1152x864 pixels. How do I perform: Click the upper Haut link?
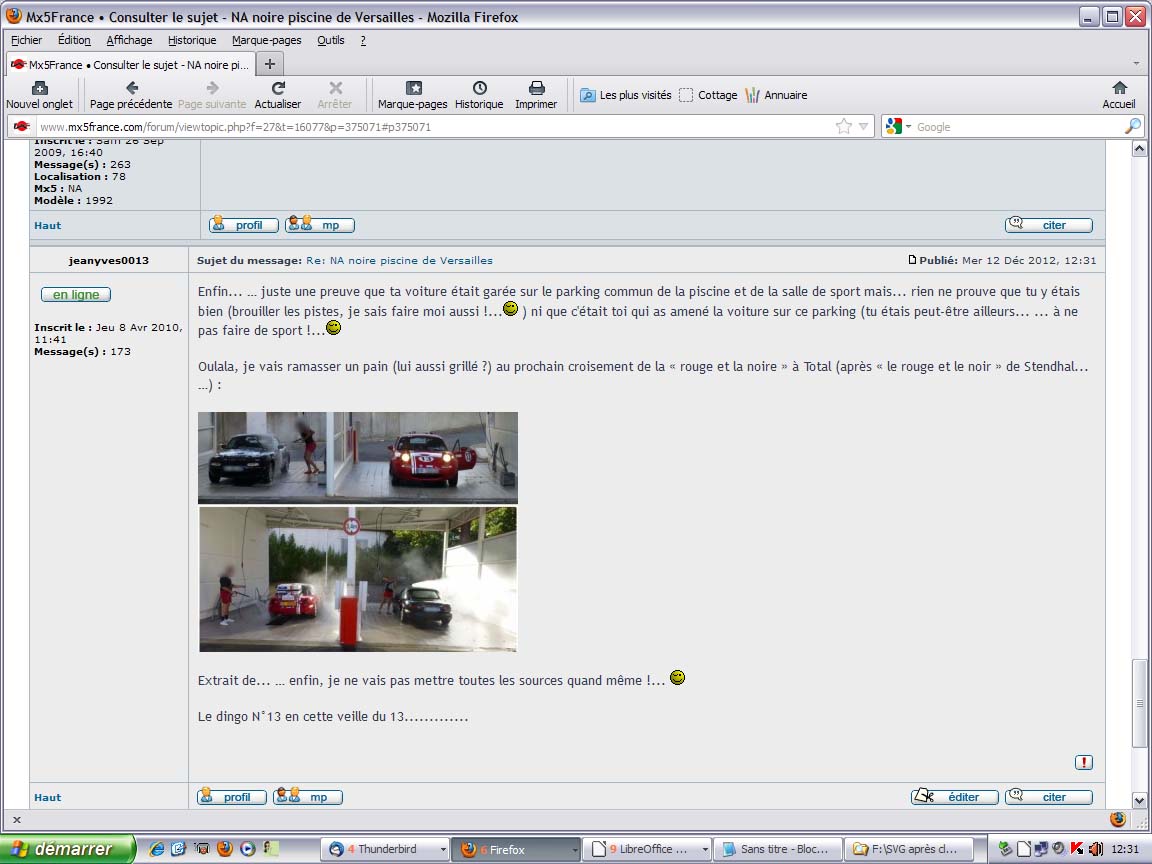coord(48,226)
